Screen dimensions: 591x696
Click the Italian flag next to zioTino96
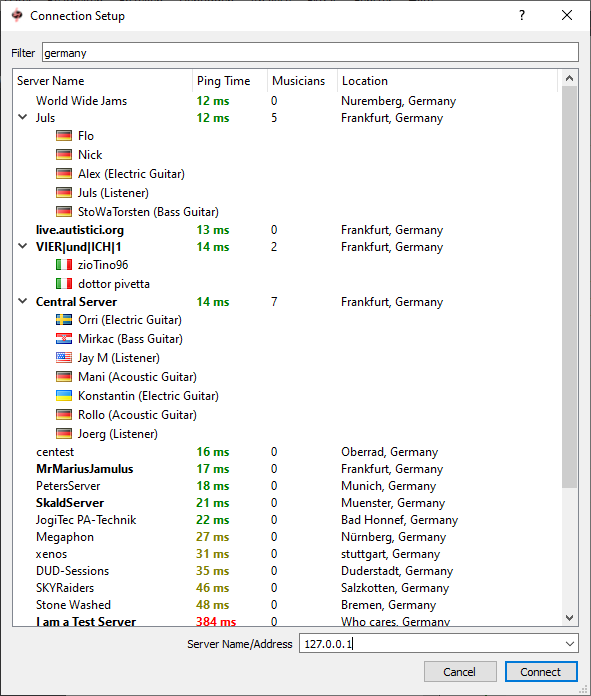click(x=64, y=265)
